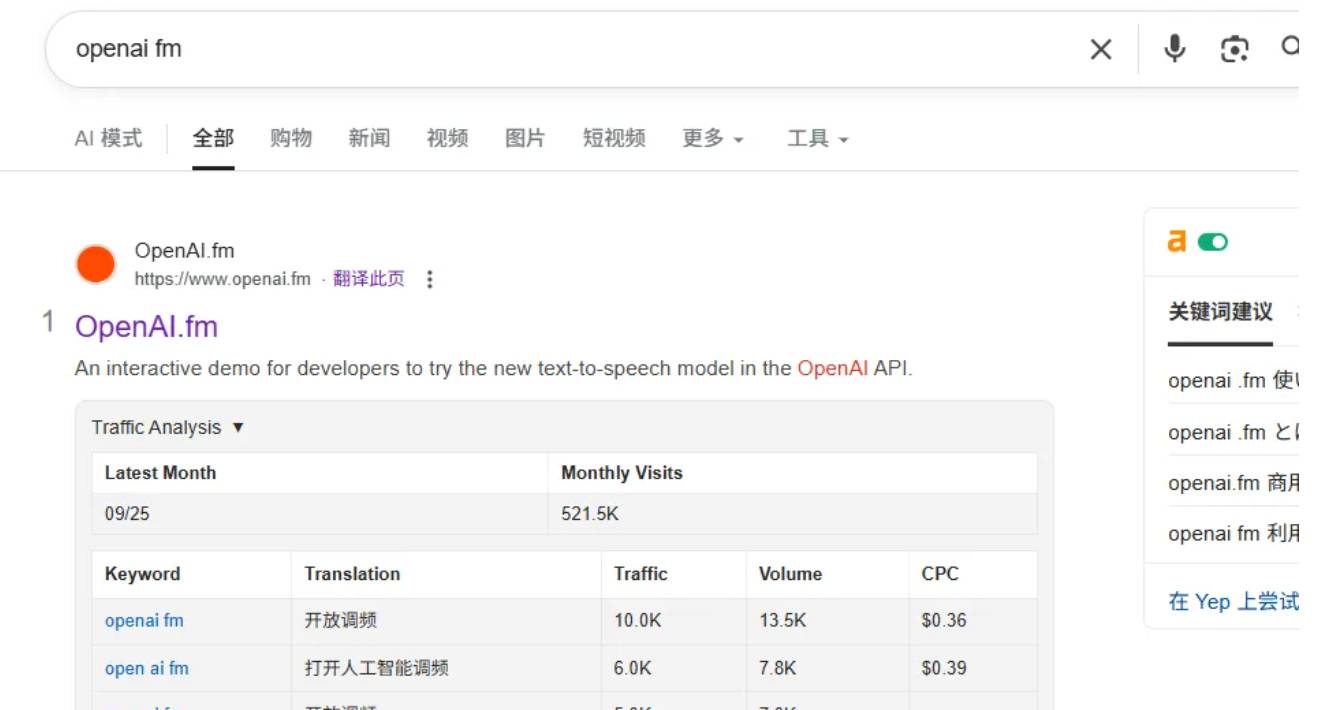Click the 'openai .fm と' keyword suggestion
Screen dimensions: 1322x710
coord(1232,432)
